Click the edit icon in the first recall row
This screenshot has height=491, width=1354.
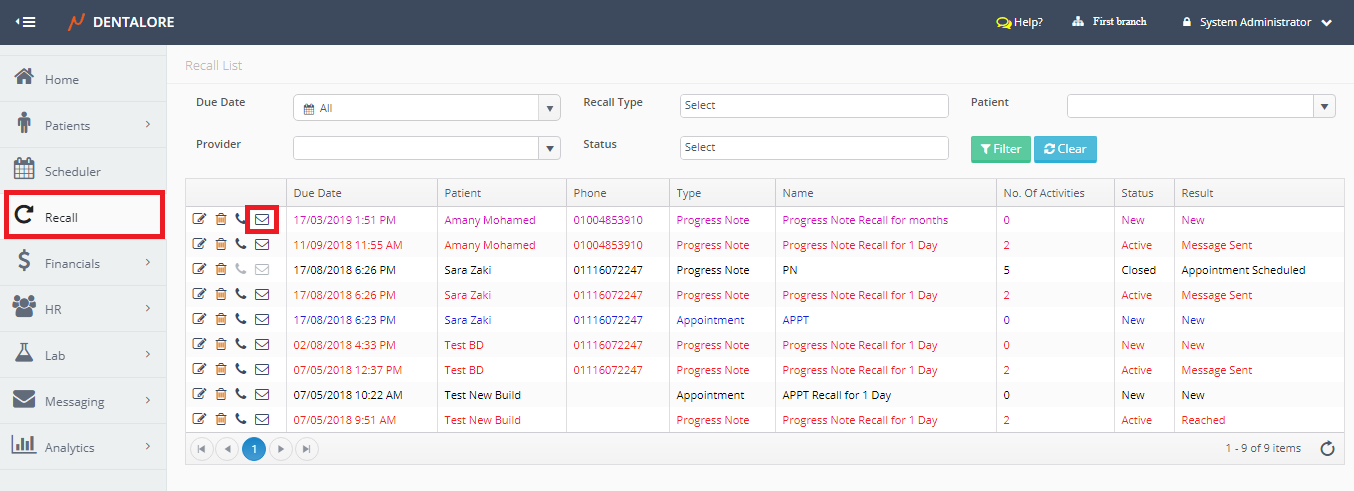[x=198, y=220]
